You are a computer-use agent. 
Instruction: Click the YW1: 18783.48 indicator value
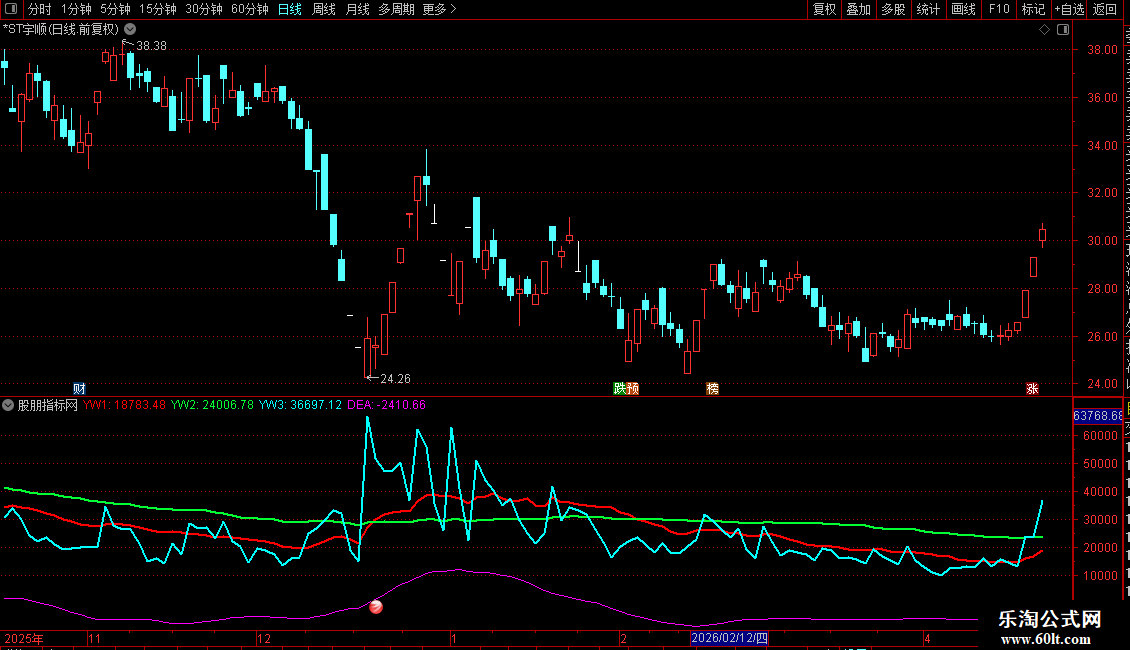coord(124,405)
